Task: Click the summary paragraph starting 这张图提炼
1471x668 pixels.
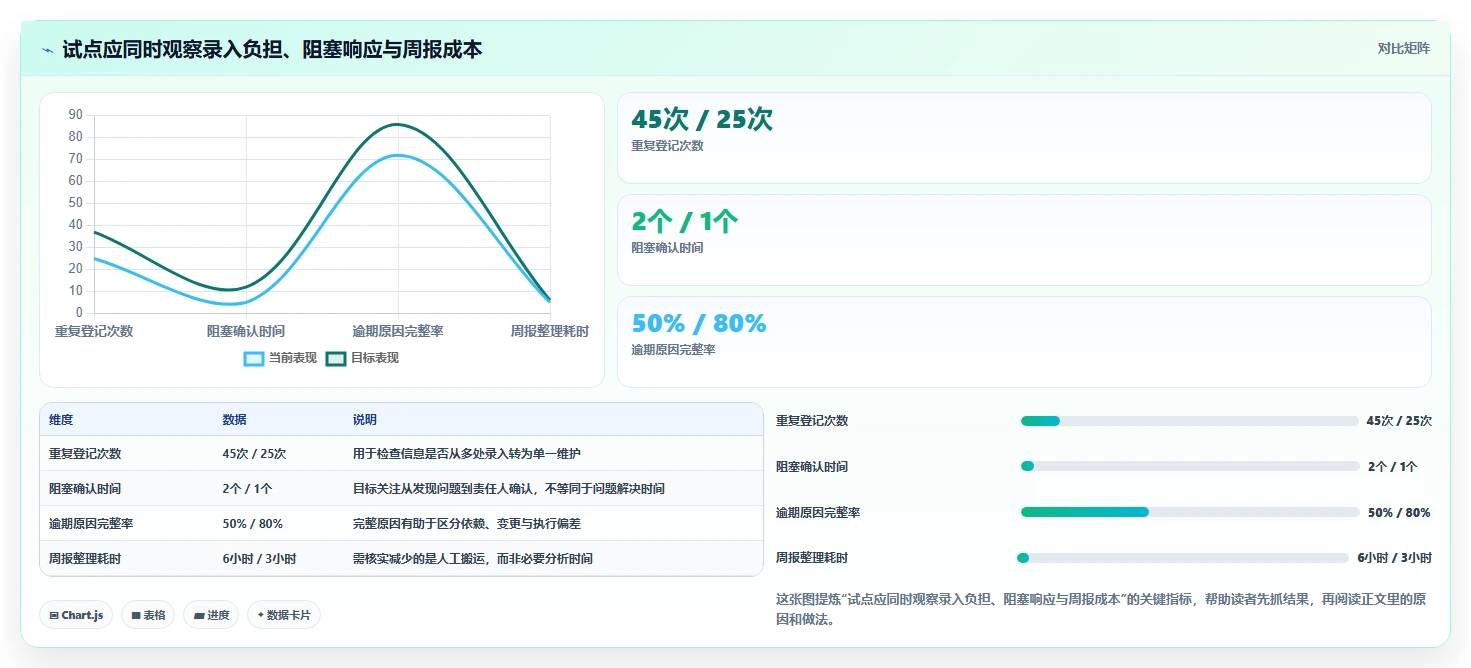Action: pyautogui.click(x=1101, y=609)
